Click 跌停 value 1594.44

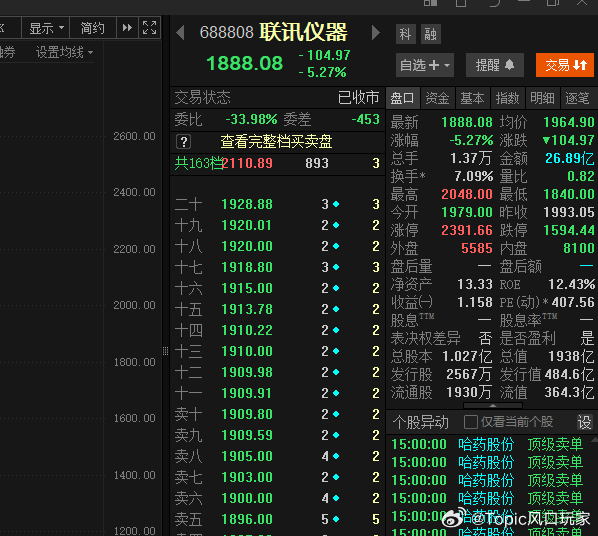click(x=569, y=230)
